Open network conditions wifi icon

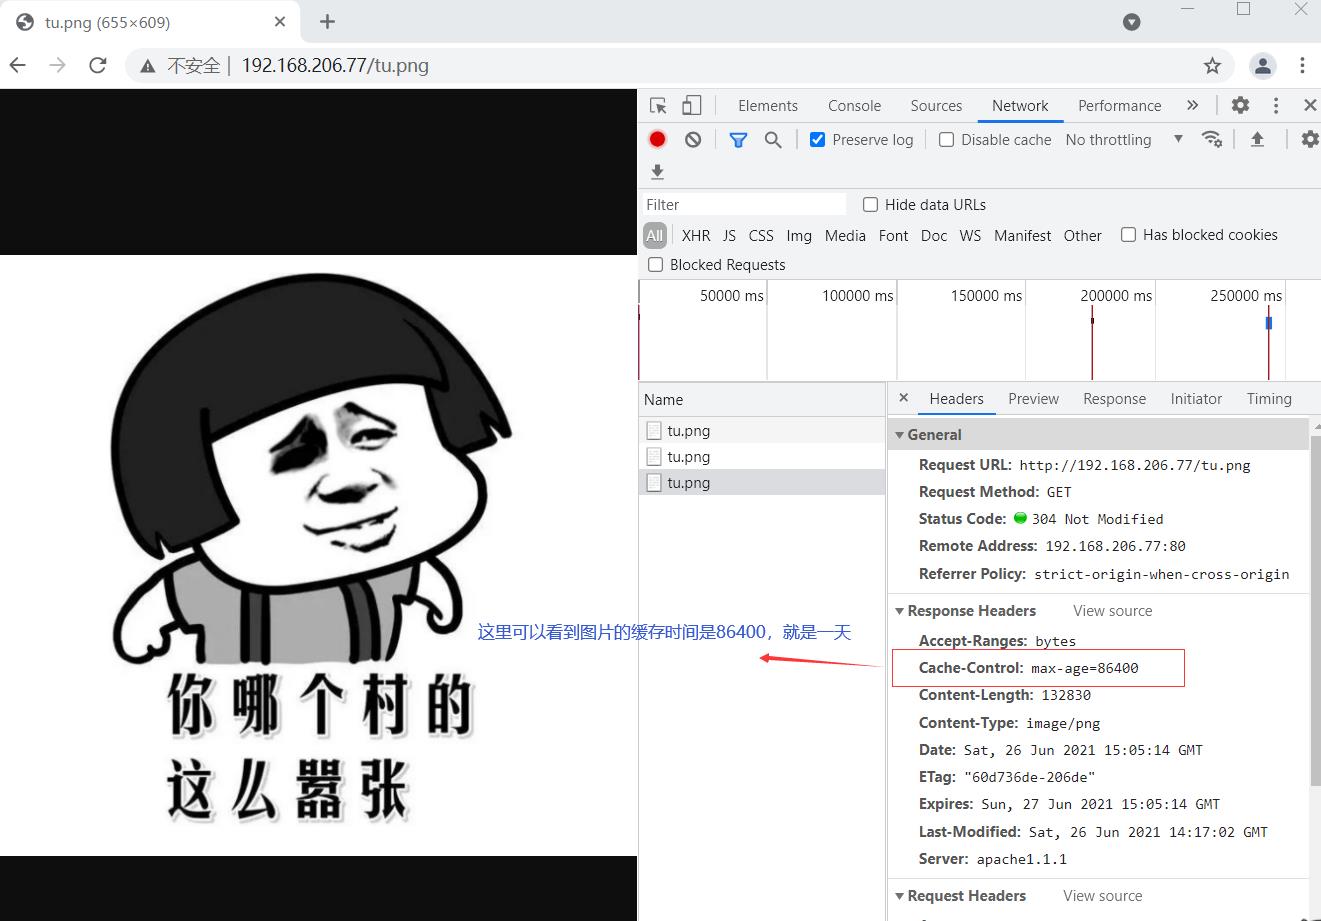[x=1212, y=139]
